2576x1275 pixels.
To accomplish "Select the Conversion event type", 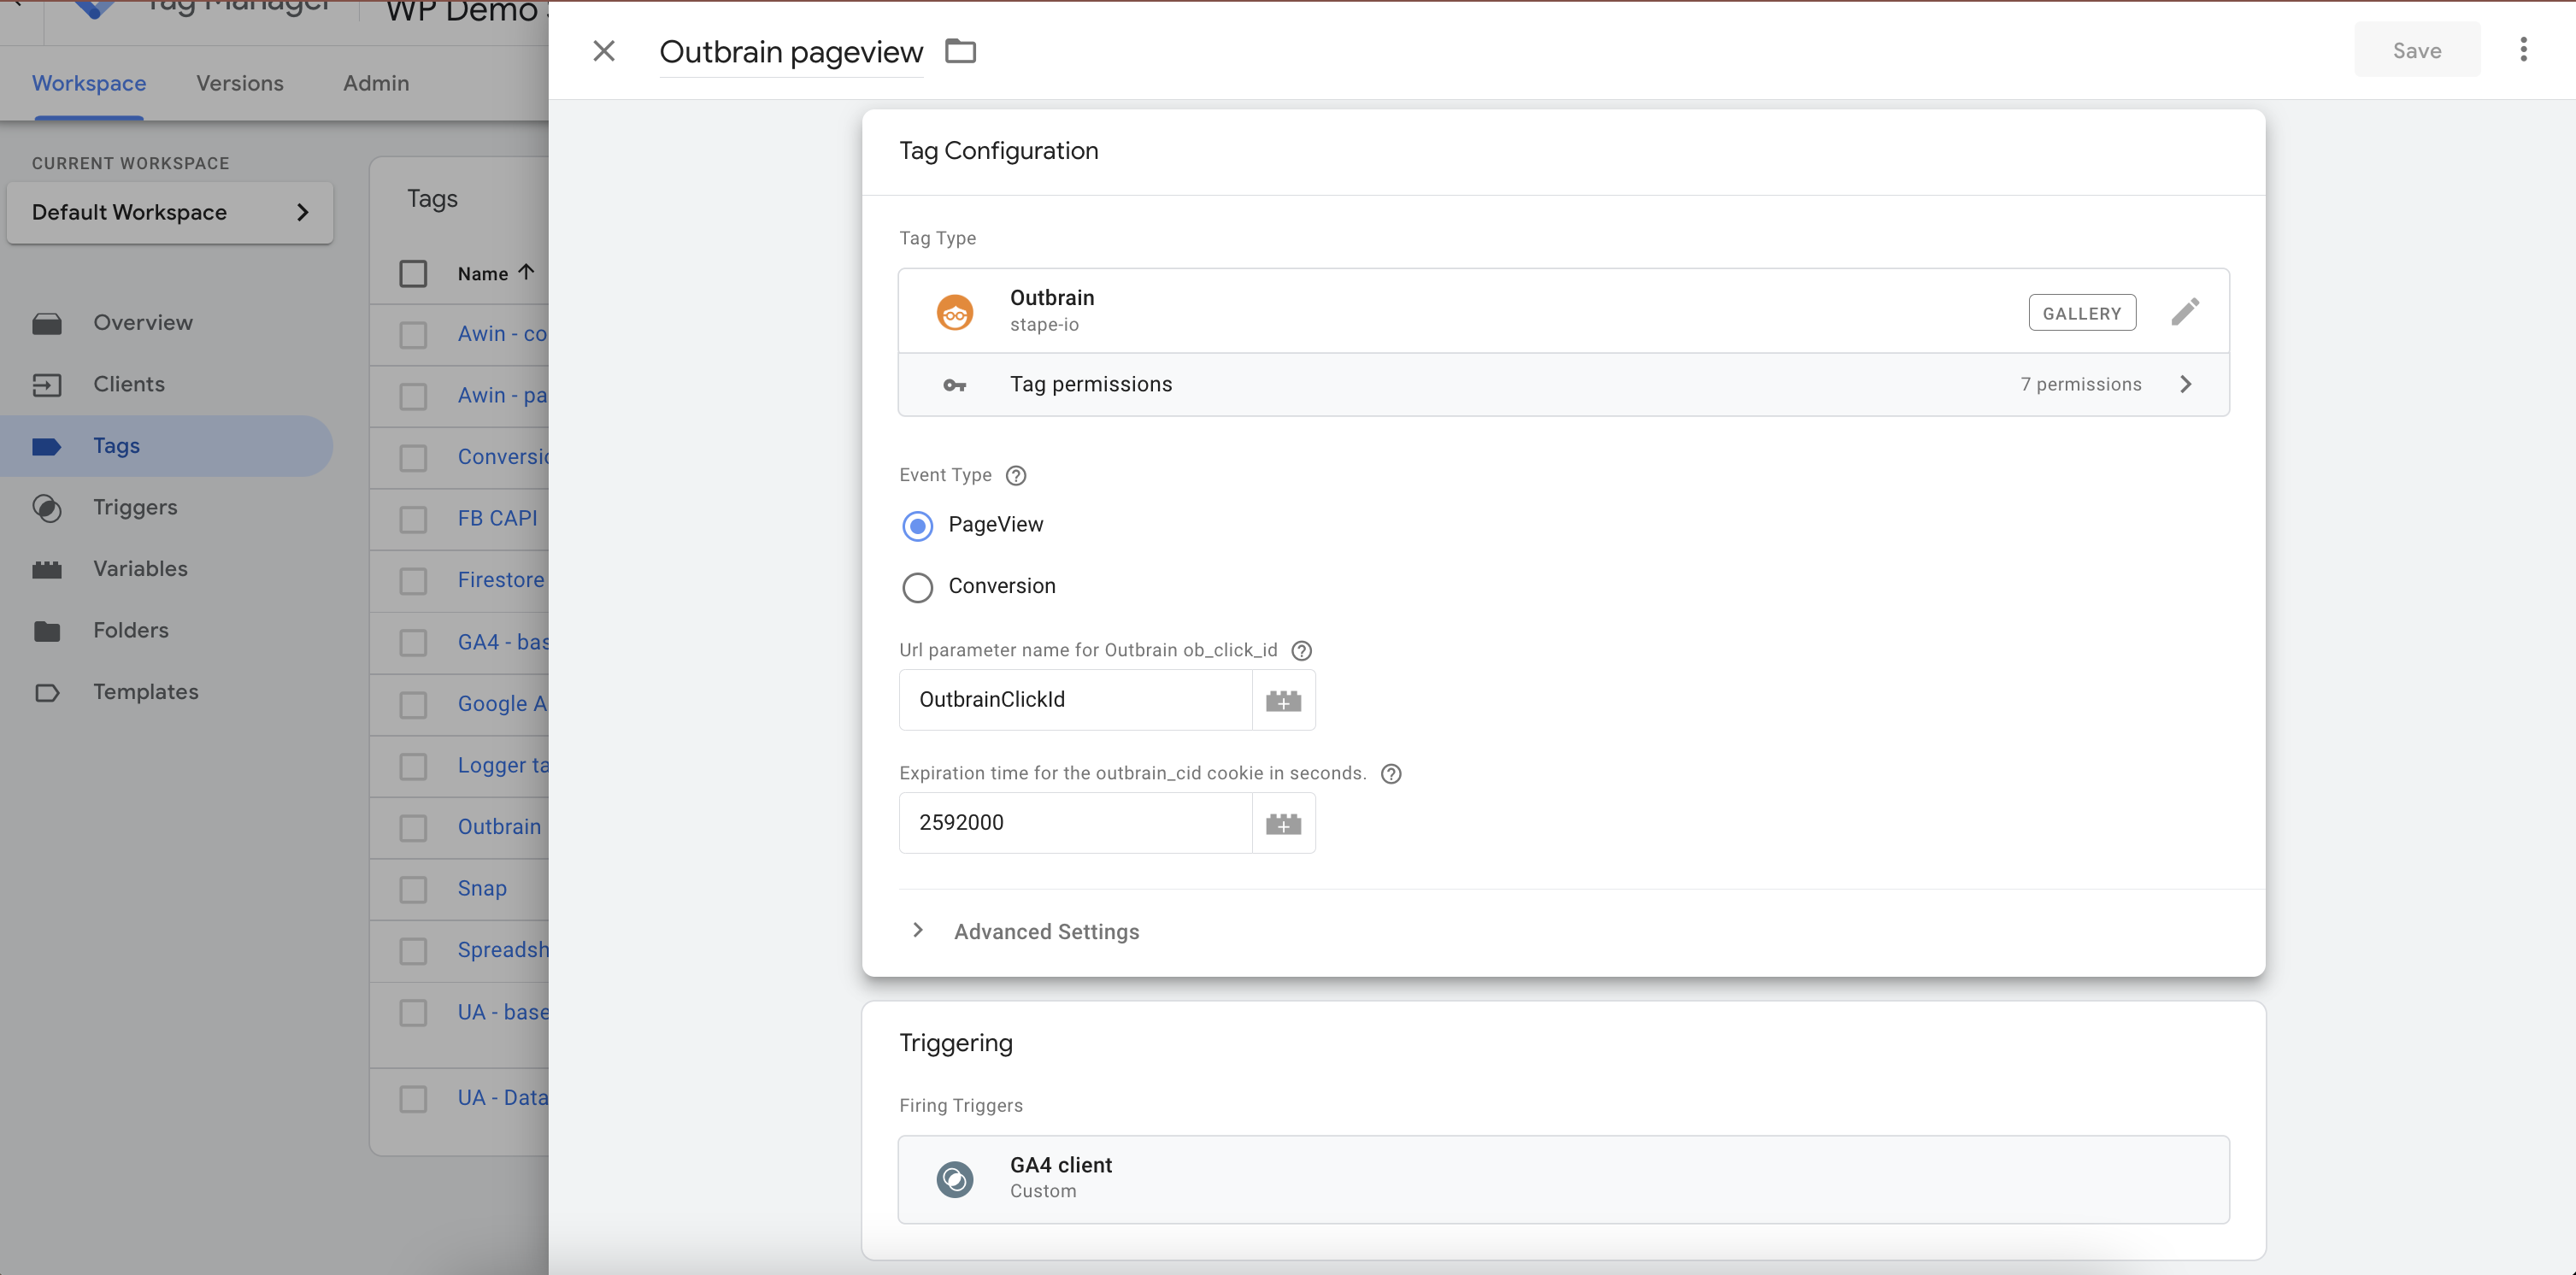I will (917, 587).
